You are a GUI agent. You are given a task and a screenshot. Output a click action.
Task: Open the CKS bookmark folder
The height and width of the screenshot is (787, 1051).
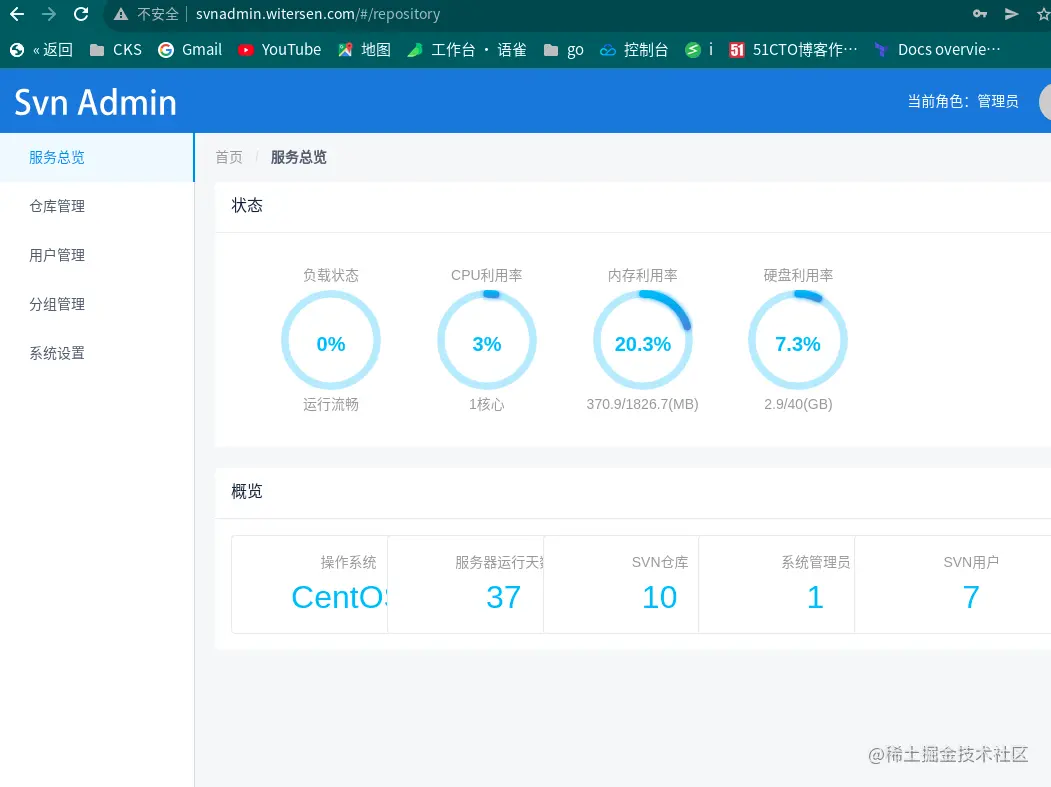(116, 50)
